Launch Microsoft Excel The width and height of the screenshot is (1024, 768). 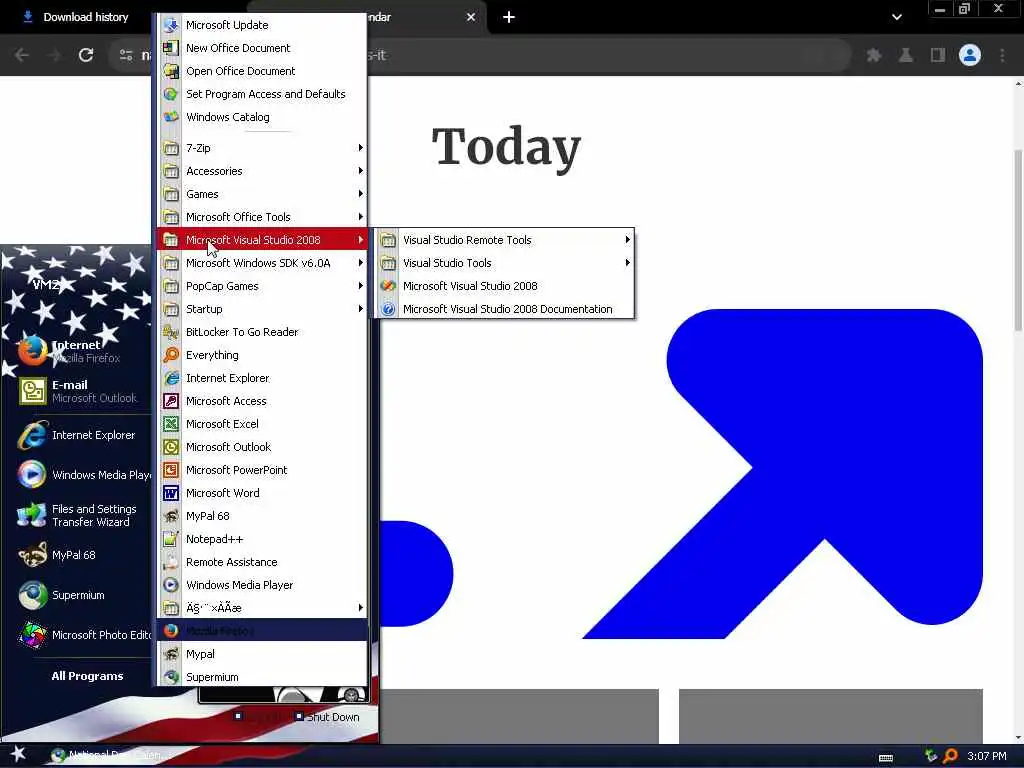point(262,424)
